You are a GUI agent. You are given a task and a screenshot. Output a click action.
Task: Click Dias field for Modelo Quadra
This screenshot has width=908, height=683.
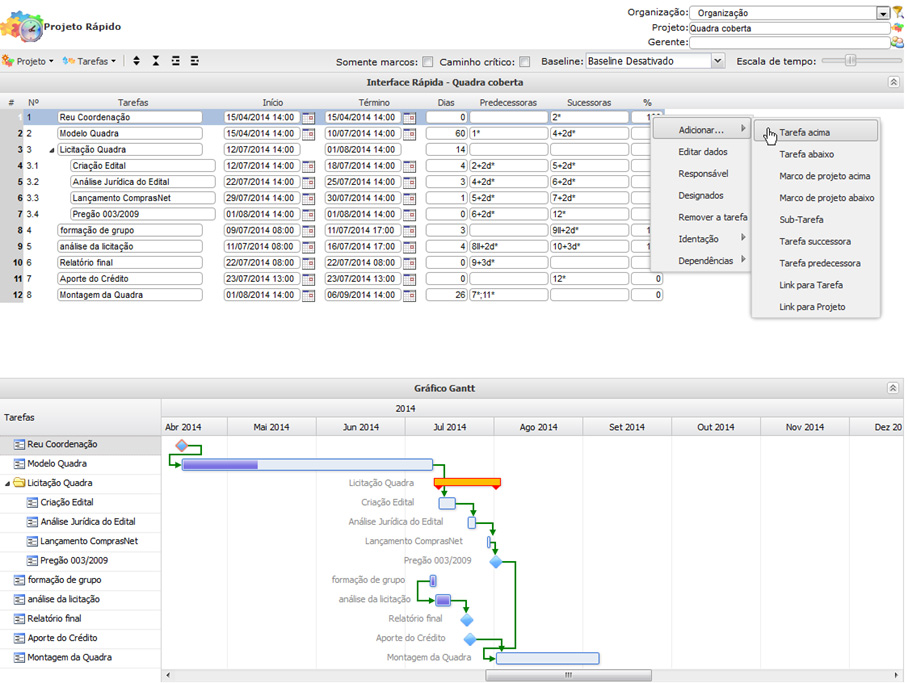coord(446,134)
